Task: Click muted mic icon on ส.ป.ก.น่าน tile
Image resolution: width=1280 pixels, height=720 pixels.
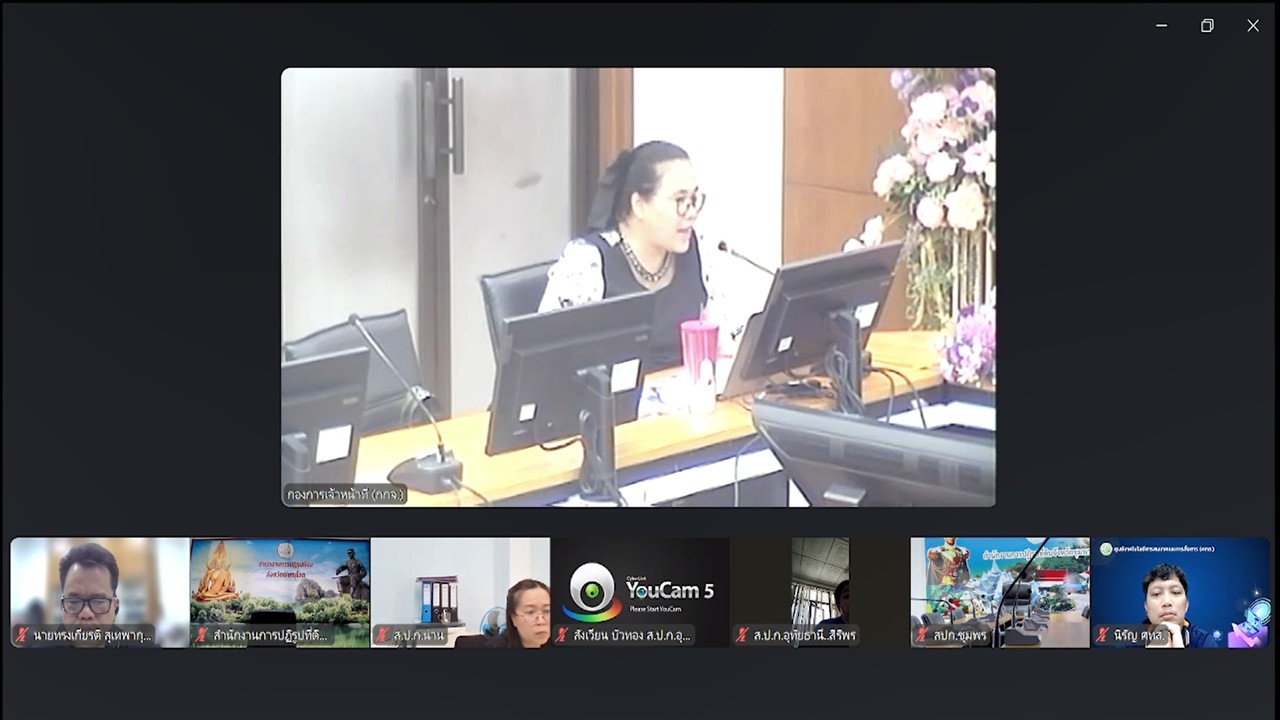Action: tap(382, 635)
